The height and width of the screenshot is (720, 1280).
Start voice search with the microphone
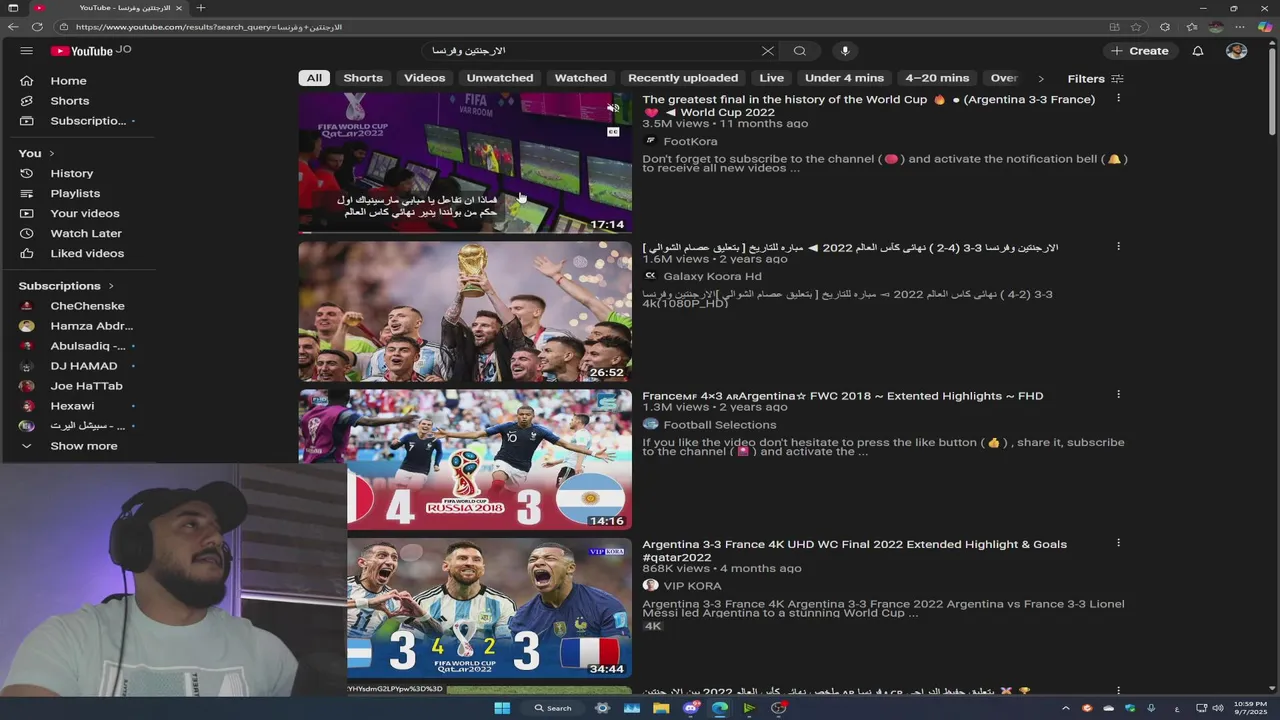click(845, 51)
